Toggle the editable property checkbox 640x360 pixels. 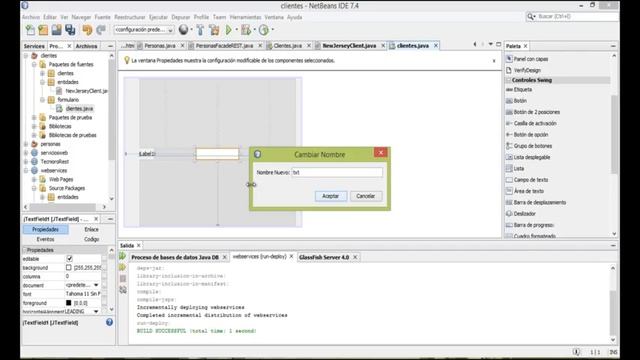point(69,259)
